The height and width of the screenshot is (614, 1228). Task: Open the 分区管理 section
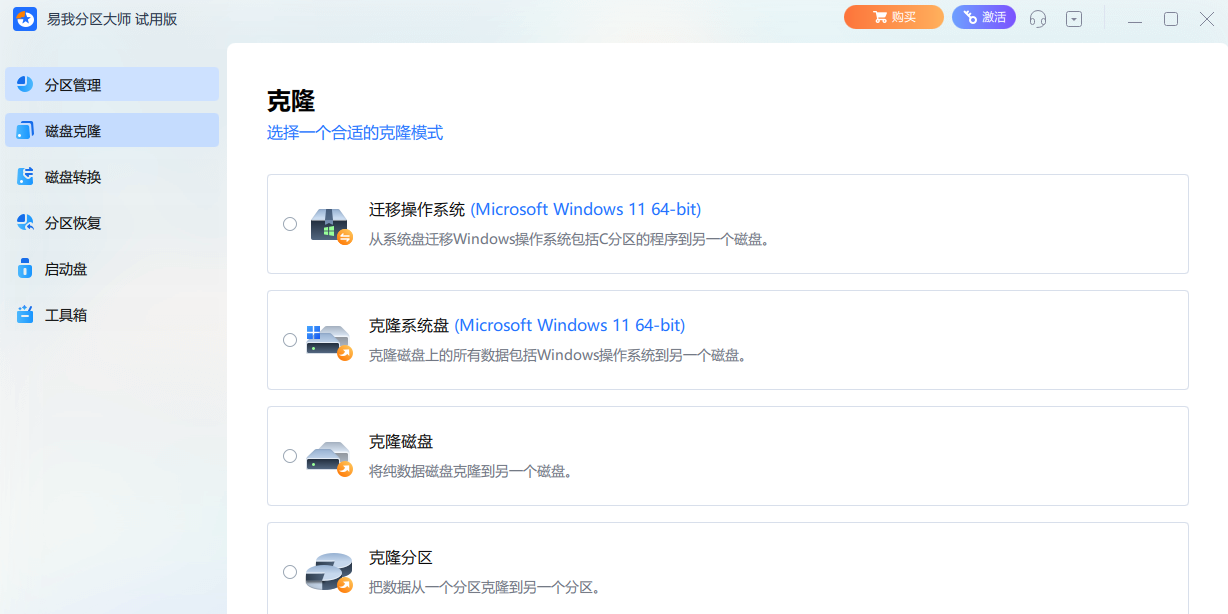pyautogui.click(x=112, y=85)
